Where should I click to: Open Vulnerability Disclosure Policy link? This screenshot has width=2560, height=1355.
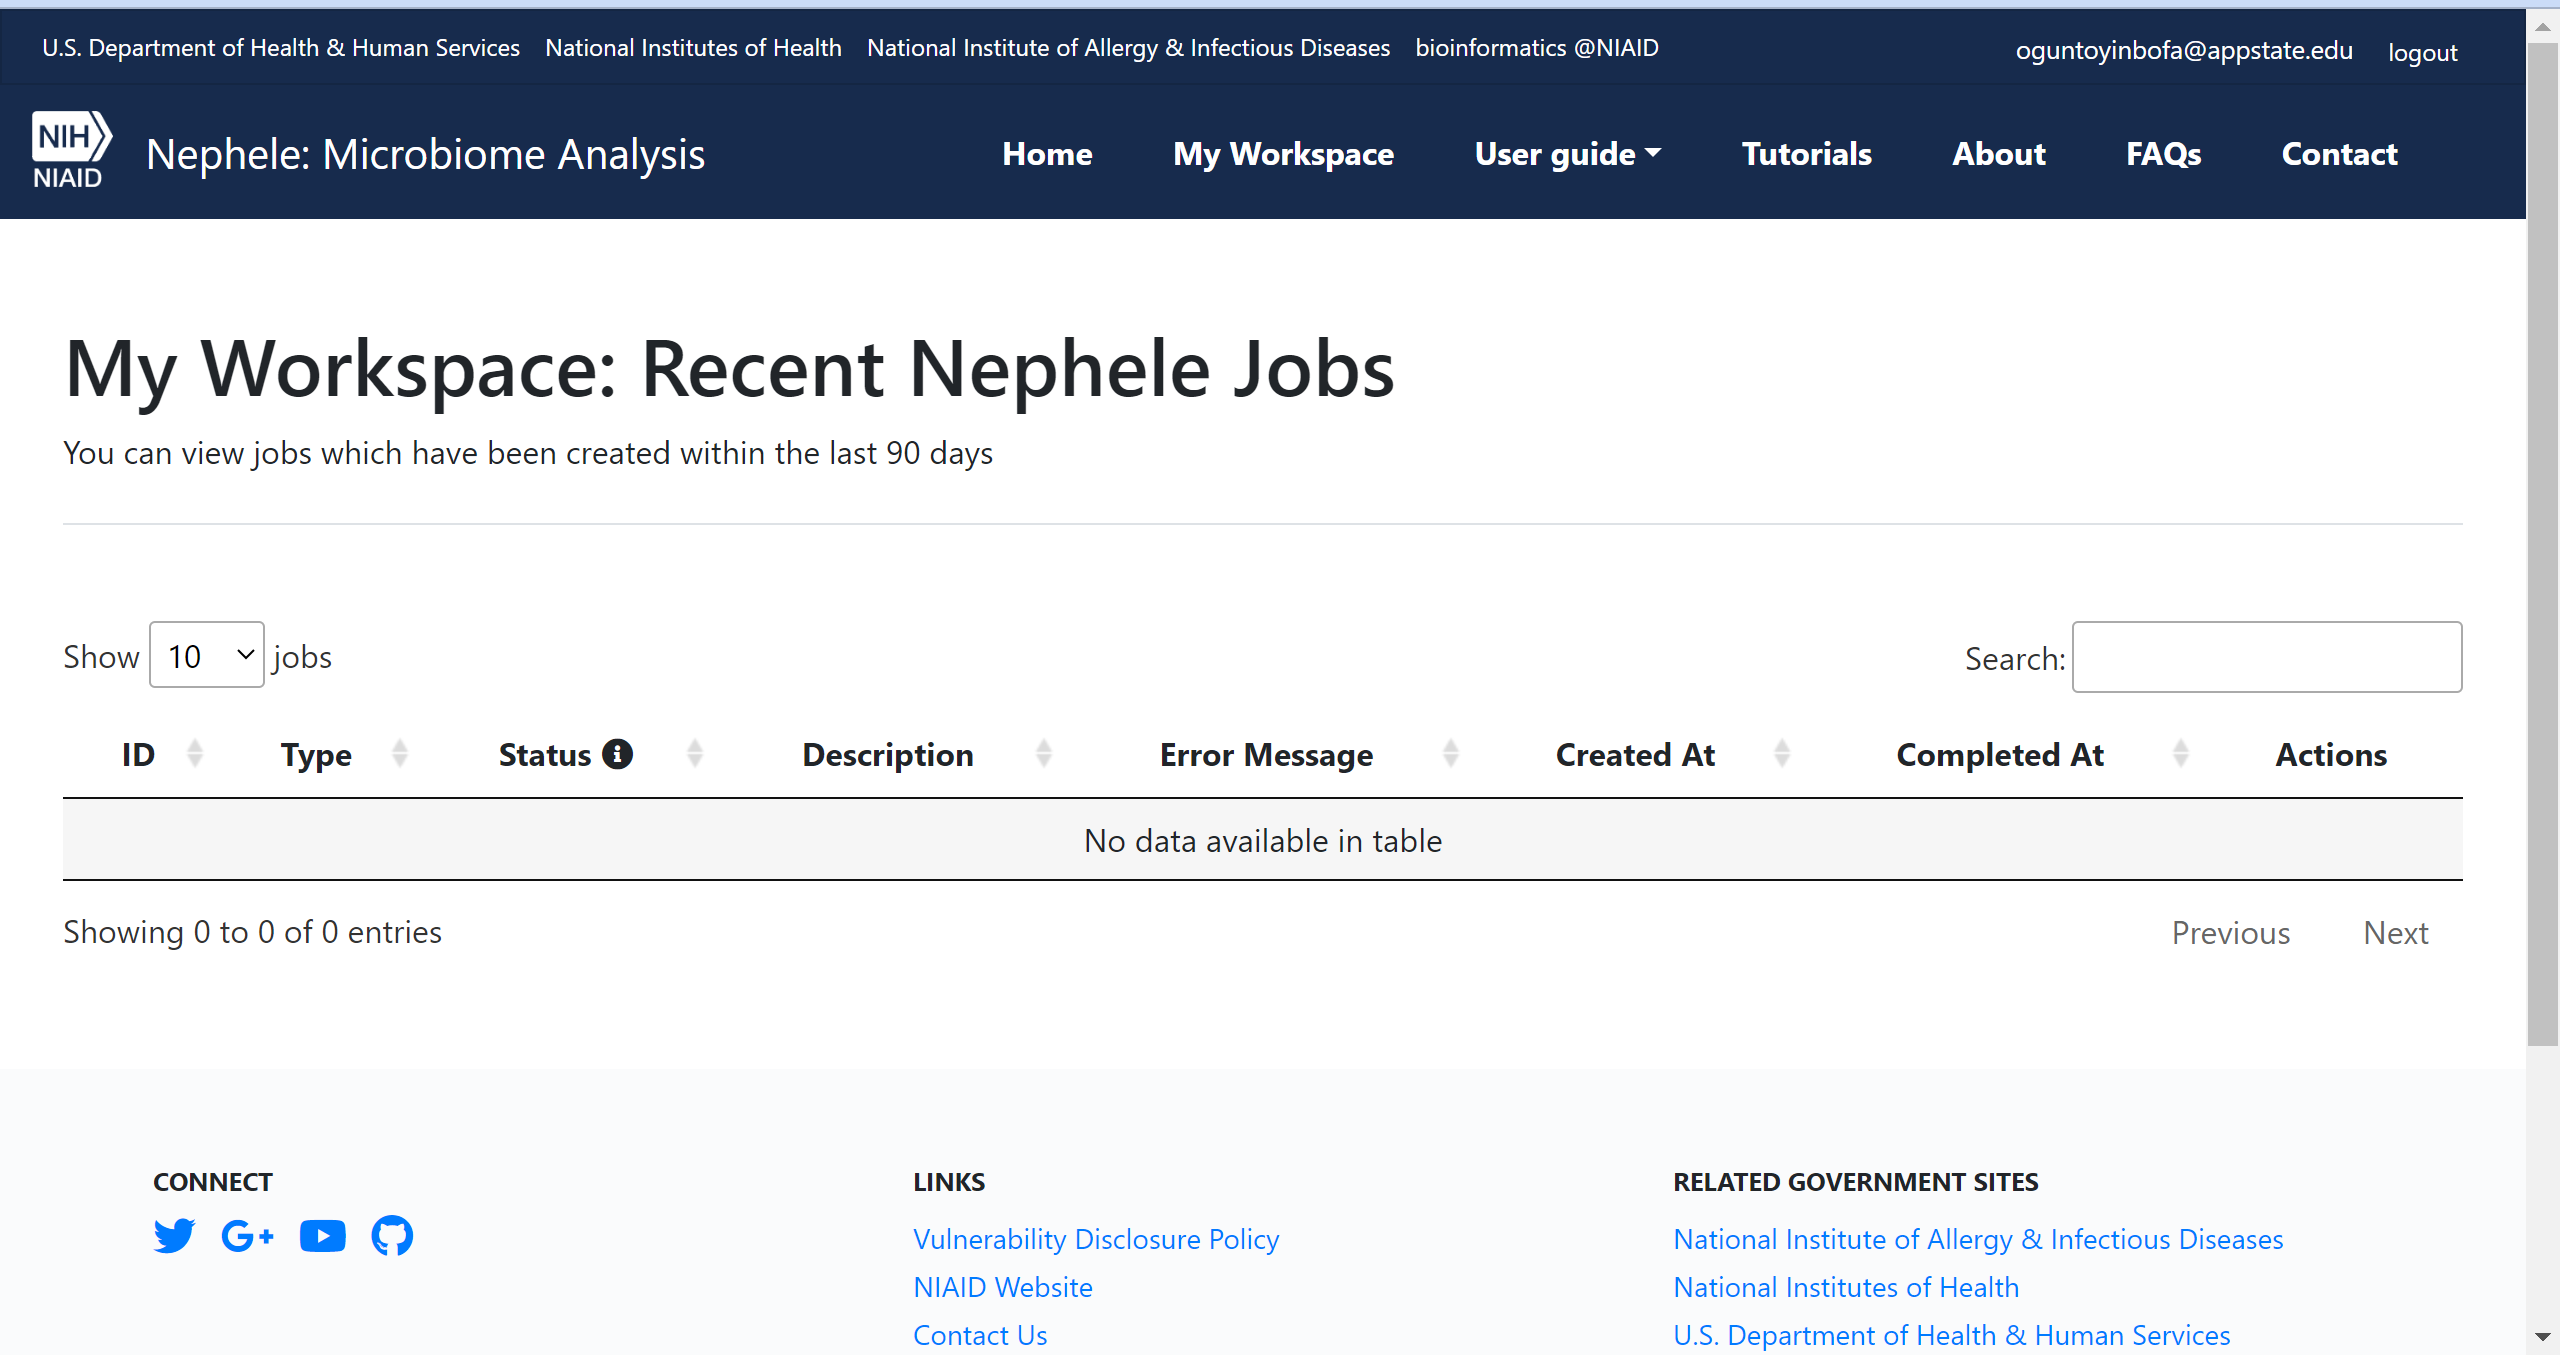pyautogui.click(x=1096, y=1239)
